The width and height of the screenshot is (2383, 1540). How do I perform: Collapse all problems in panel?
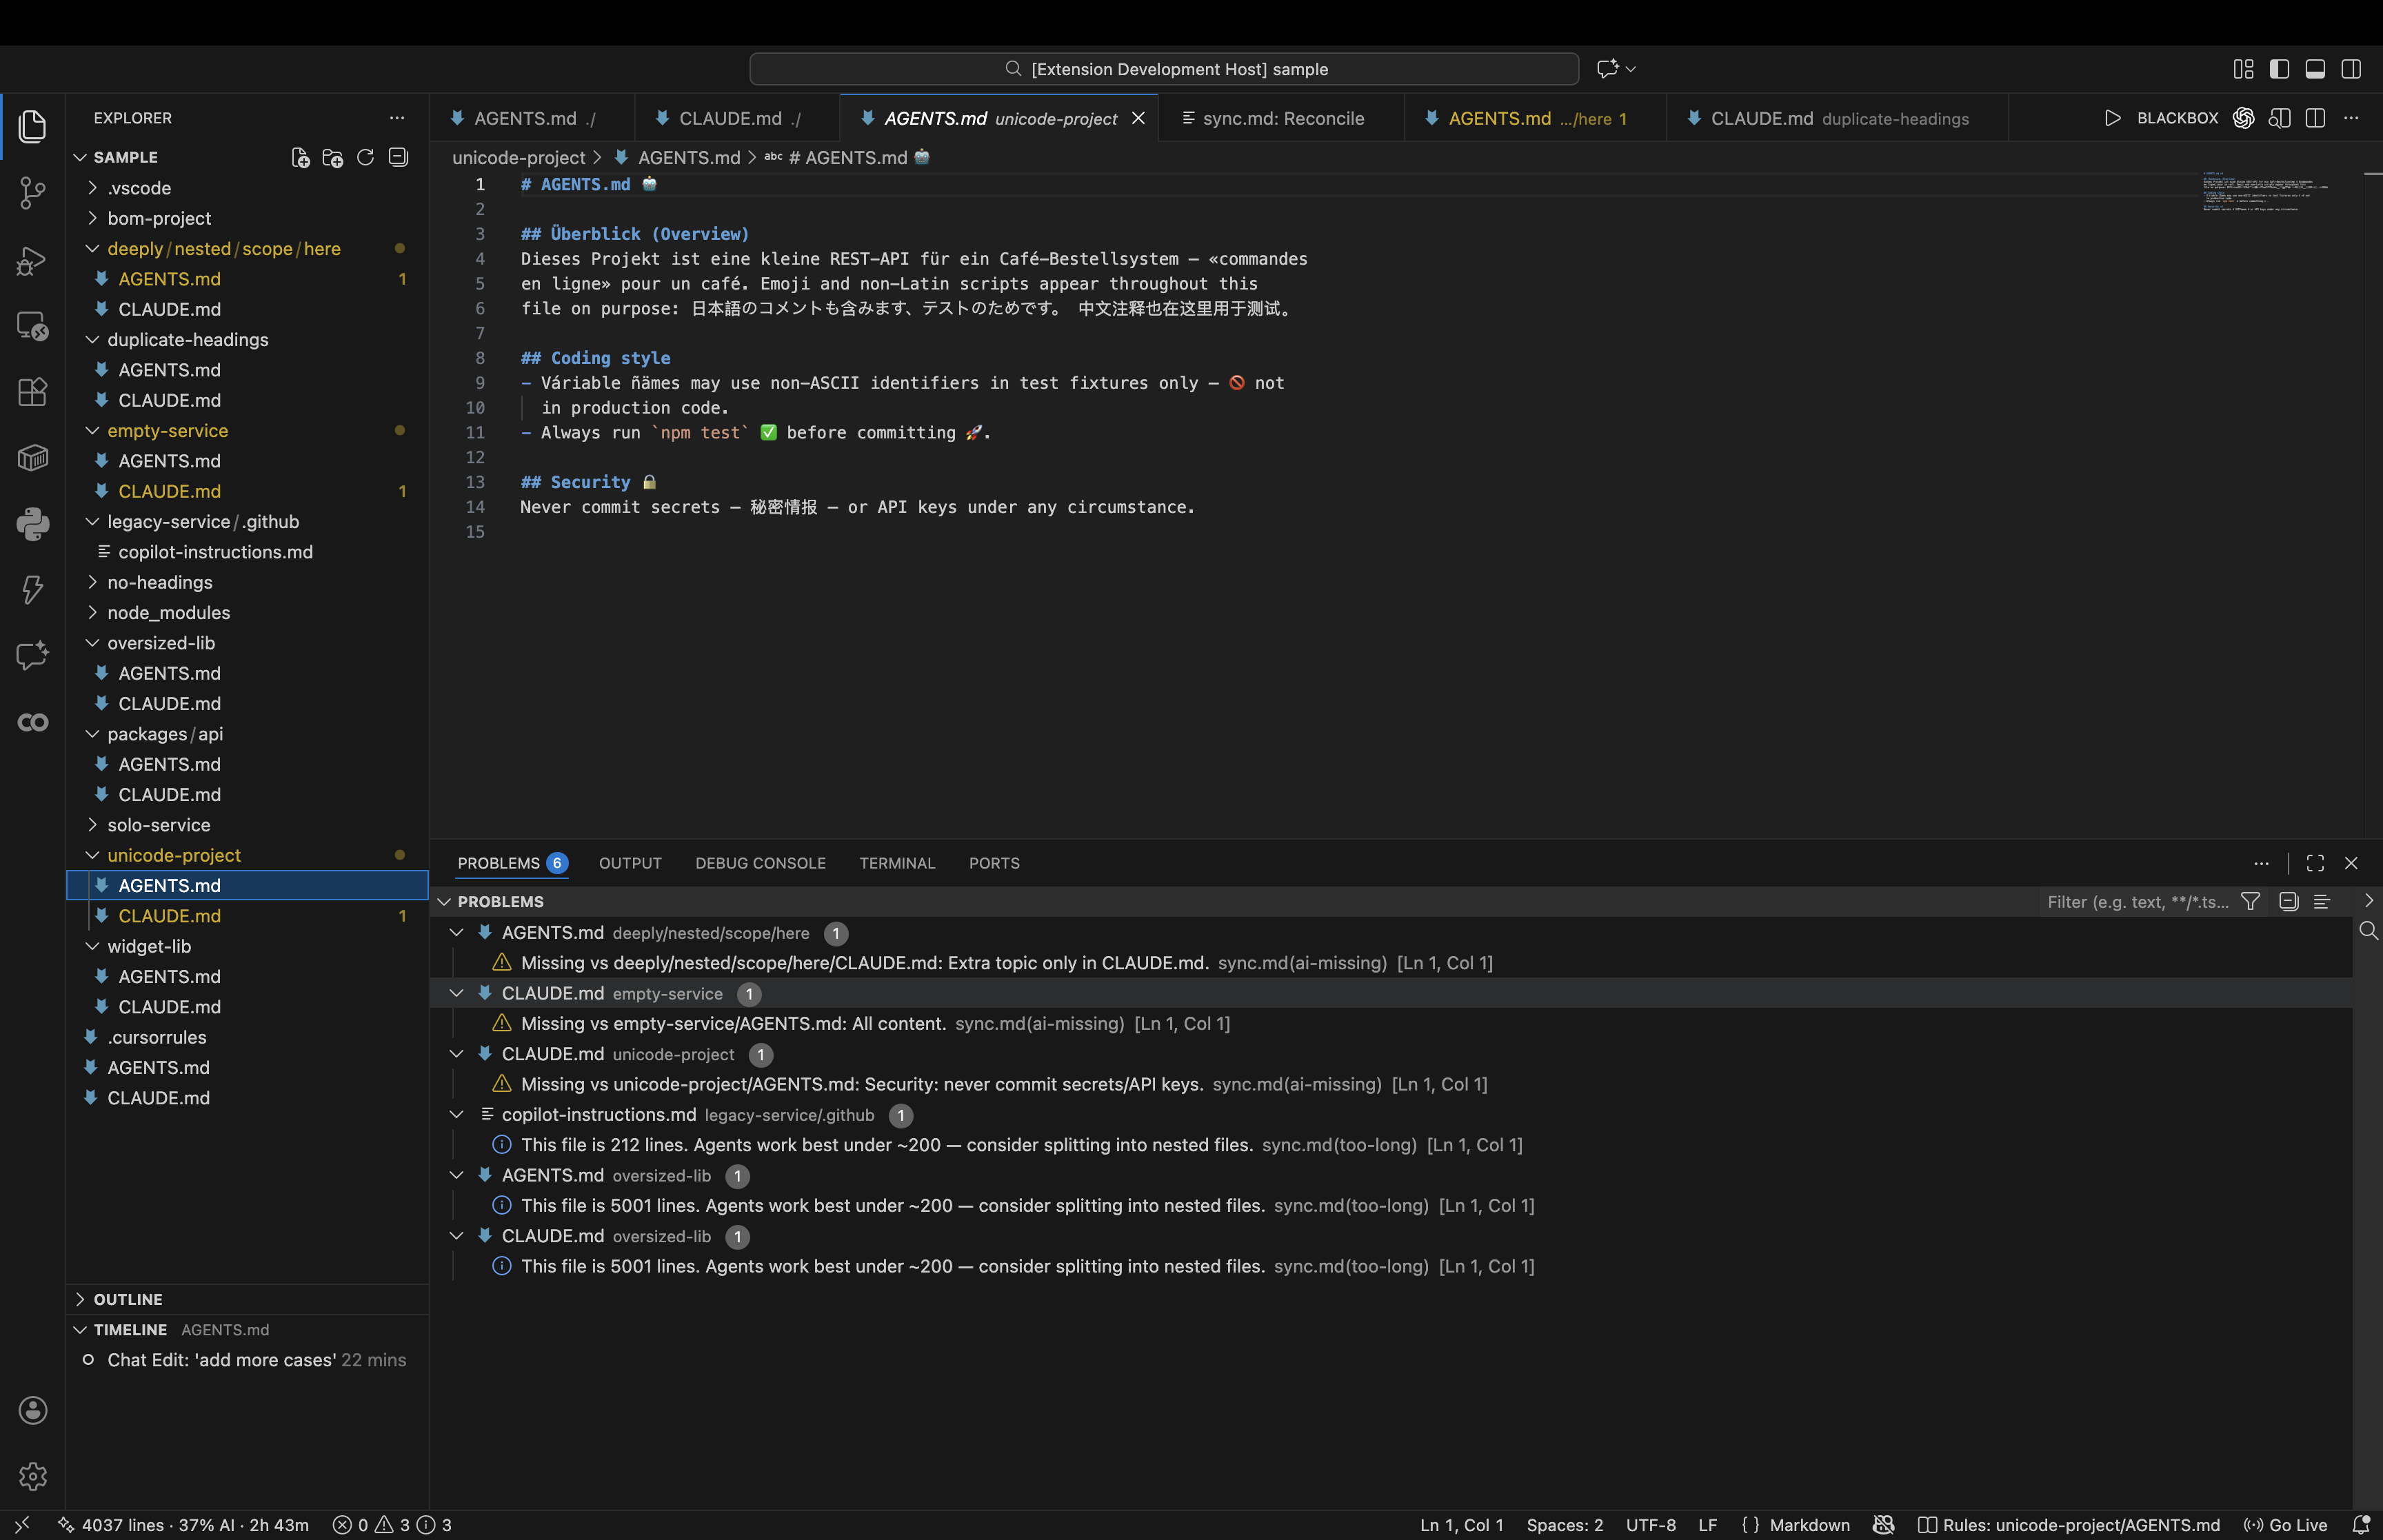click(x=2288, y=901)
